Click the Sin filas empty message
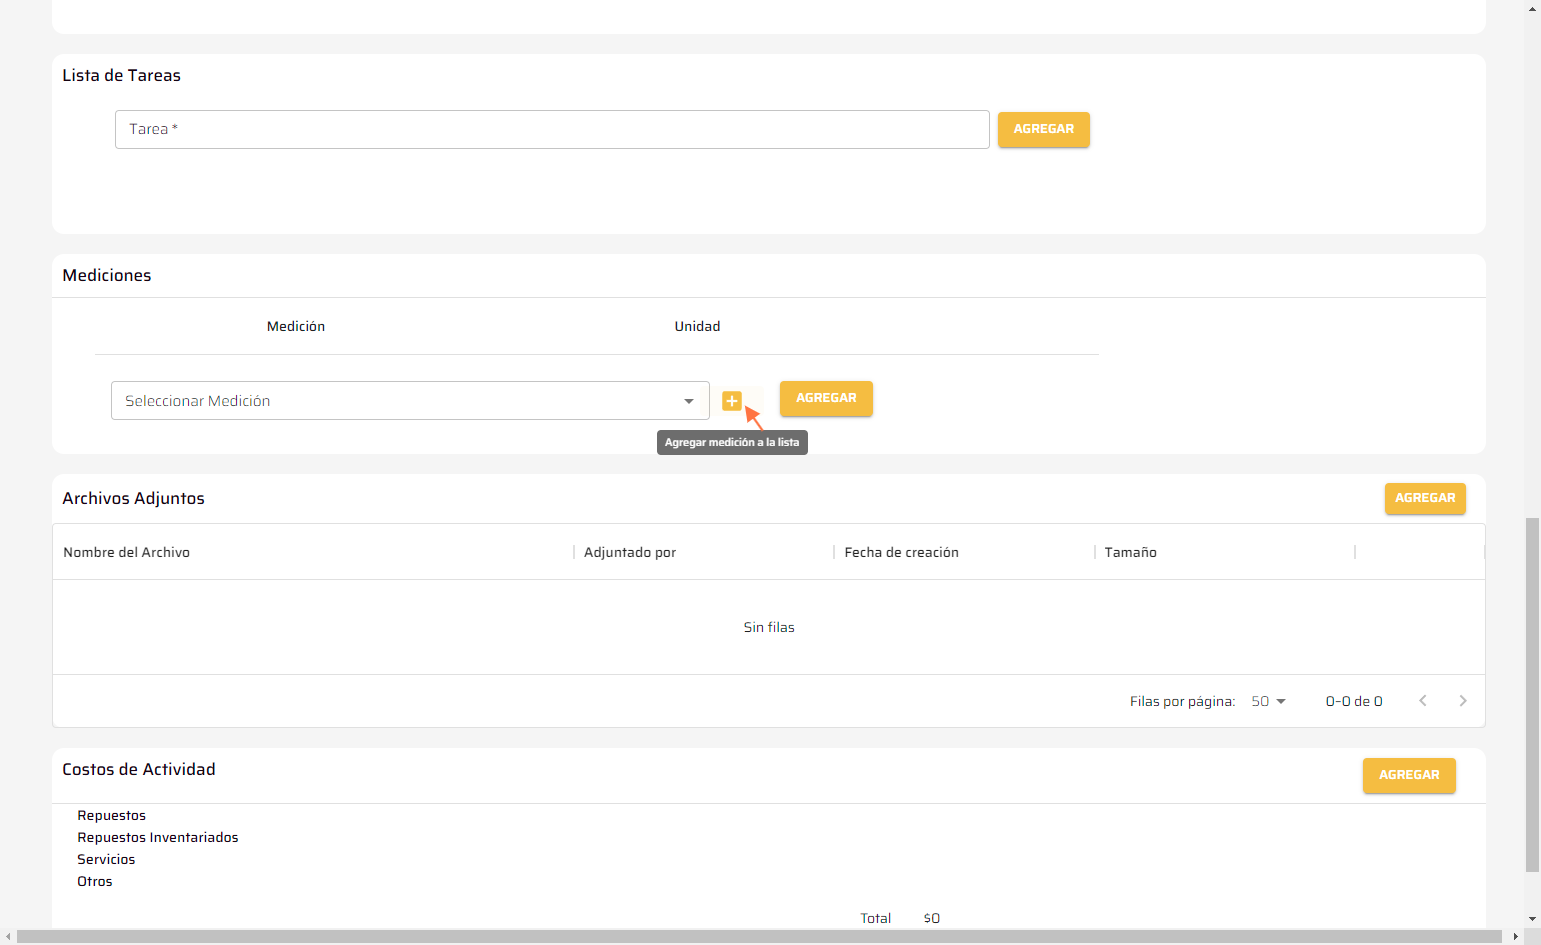This screenshot has width=1541, height=945. point(769,627)
